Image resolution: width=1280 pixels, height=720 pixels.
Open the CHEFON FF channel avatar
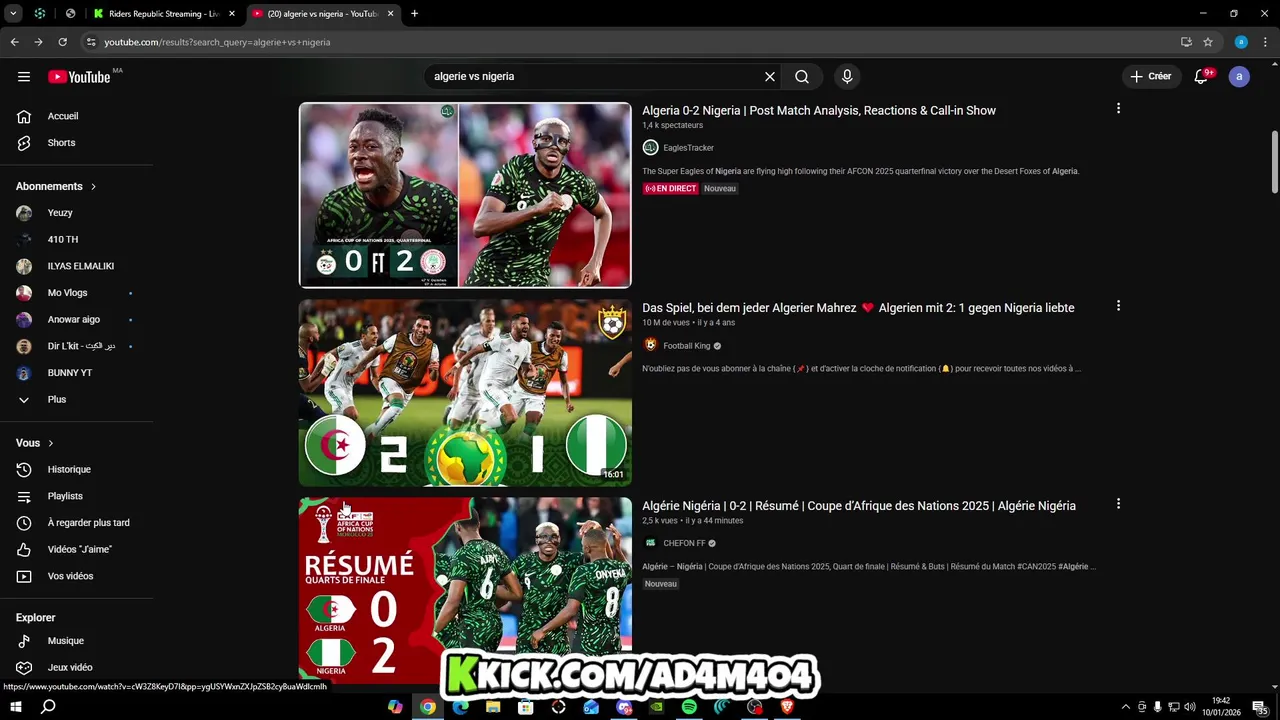click(x=650, y=543)
